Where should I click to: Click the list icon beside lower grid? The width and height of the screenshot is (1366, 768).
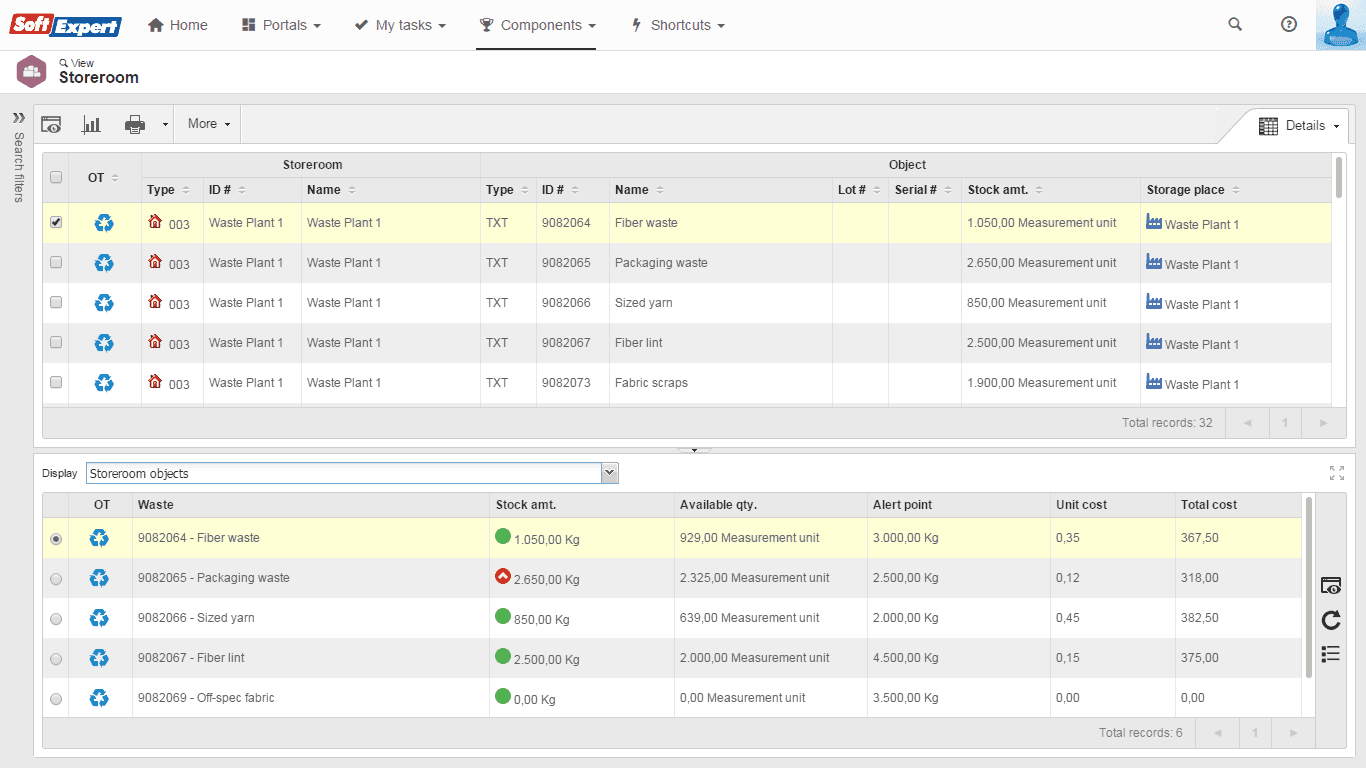[x=1330, y=654]
